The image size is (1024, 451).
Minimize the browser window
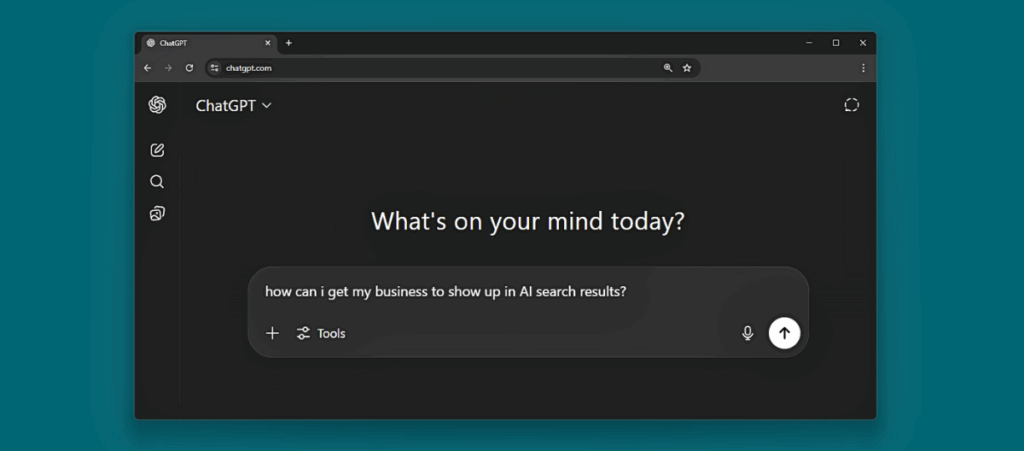[x=809, y=43]
